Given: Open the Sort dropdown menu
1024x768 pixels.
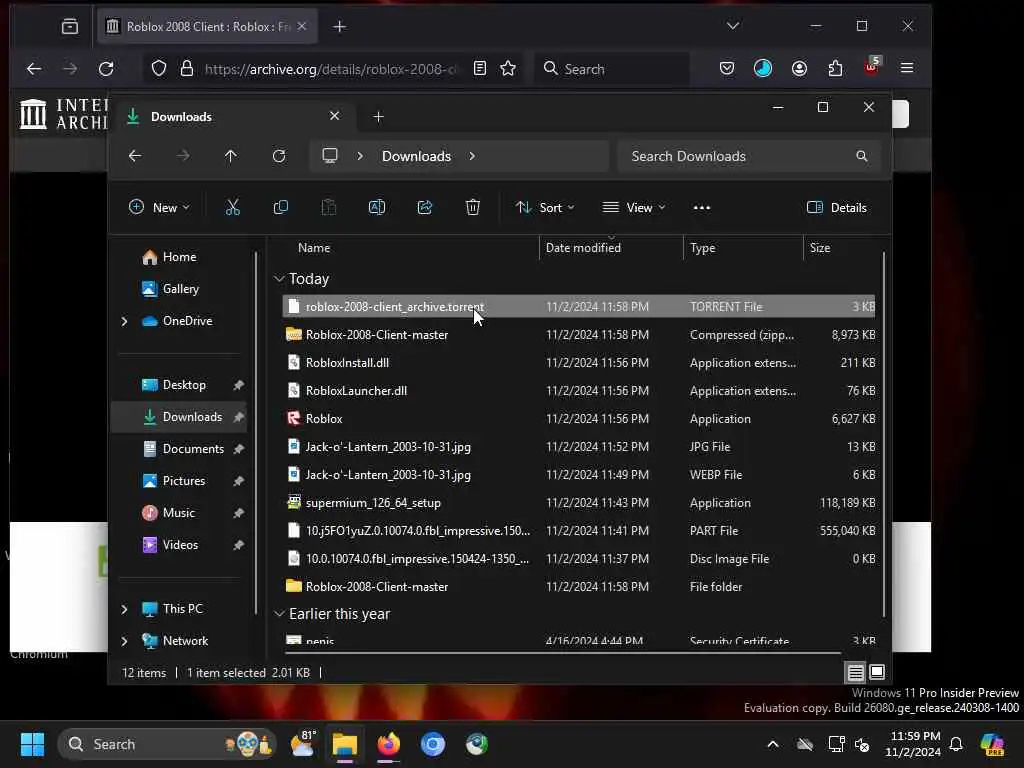Looking at the screenshot, I should pos(545,208).
